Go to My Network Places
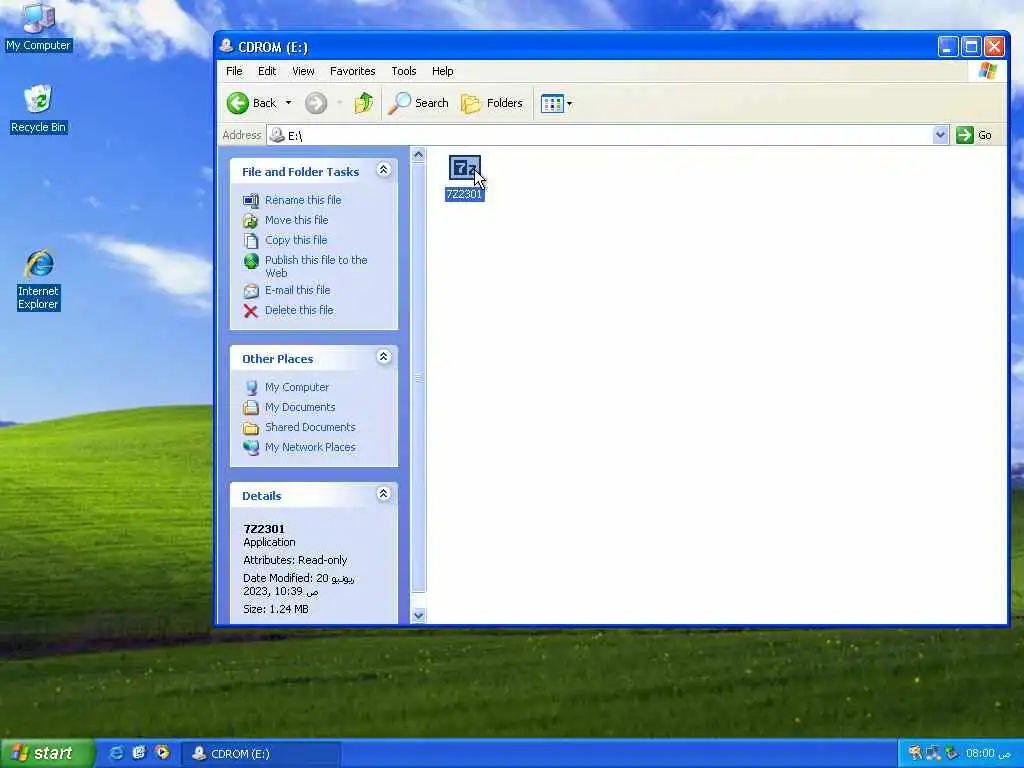 click(310, 447)
